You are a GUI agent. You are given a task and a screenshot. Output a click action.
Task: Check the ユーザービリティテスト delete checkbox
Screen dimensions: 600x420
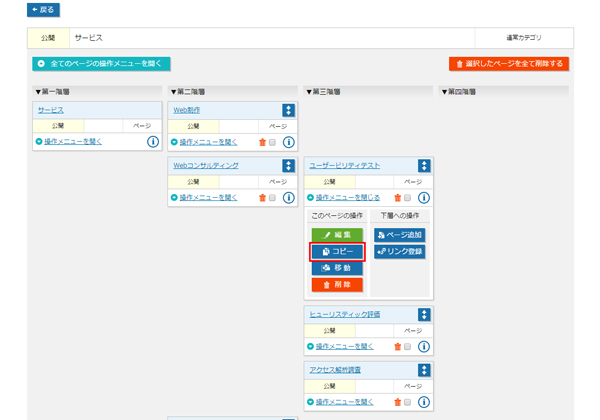click(408, 198)
